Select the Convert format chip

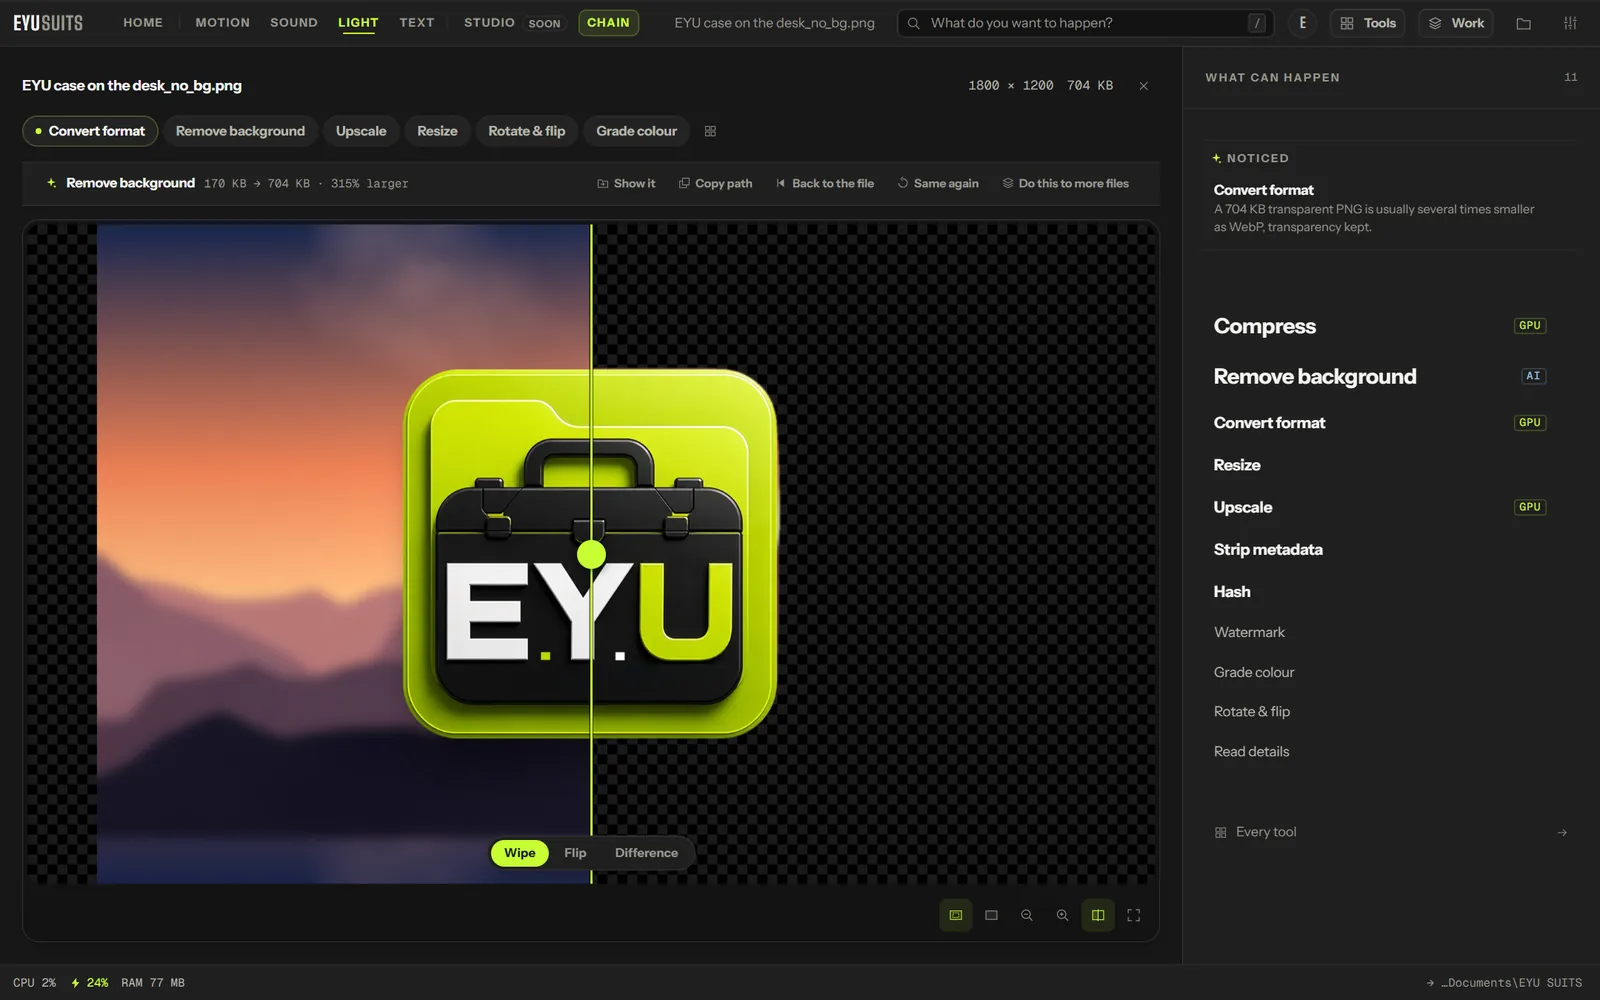90,131
